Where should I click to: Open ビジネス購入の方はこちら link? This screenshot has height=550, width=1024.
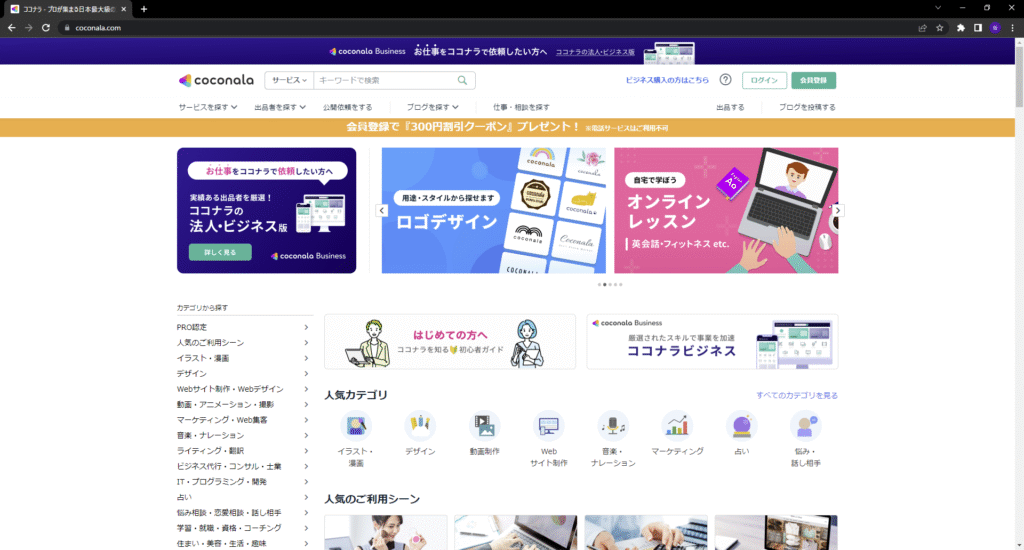tap(667, 80)
